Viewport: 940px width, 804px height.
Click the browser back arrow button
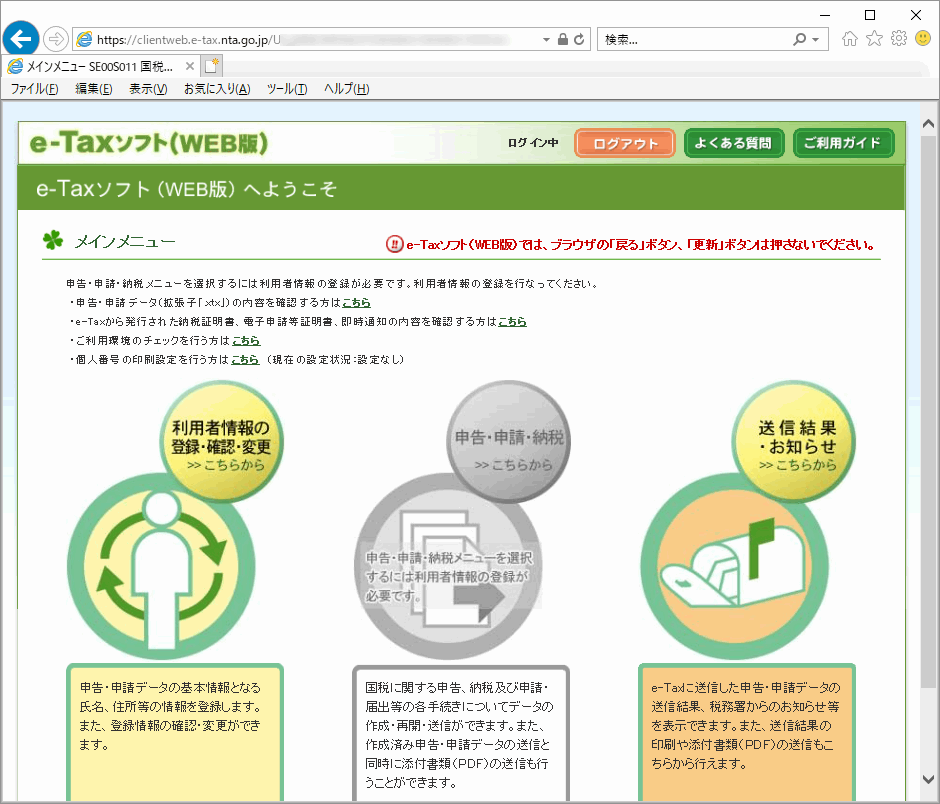click(x=21, y=39)
